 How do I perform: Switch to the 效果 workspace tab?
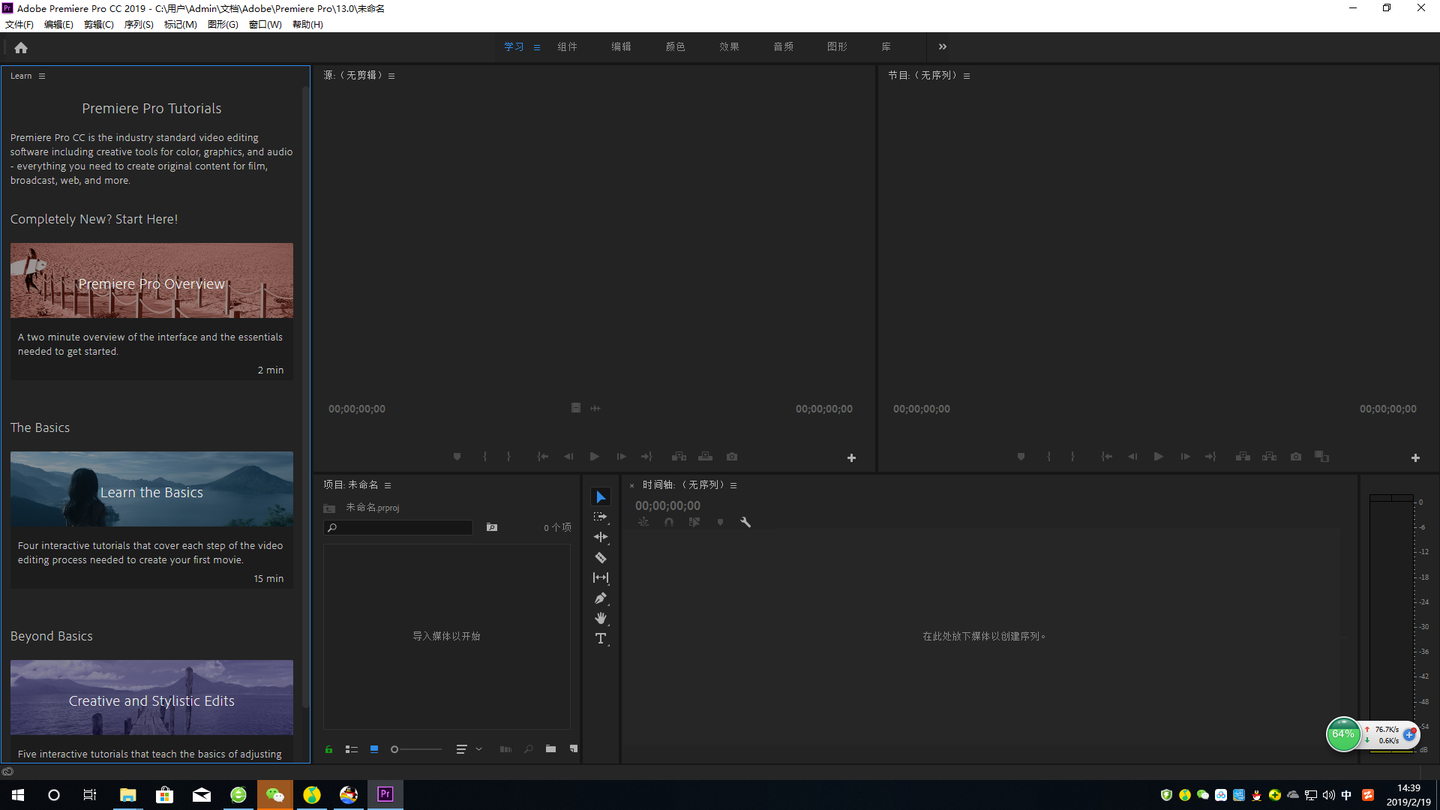pyautogui.click(x=729, y=47)
